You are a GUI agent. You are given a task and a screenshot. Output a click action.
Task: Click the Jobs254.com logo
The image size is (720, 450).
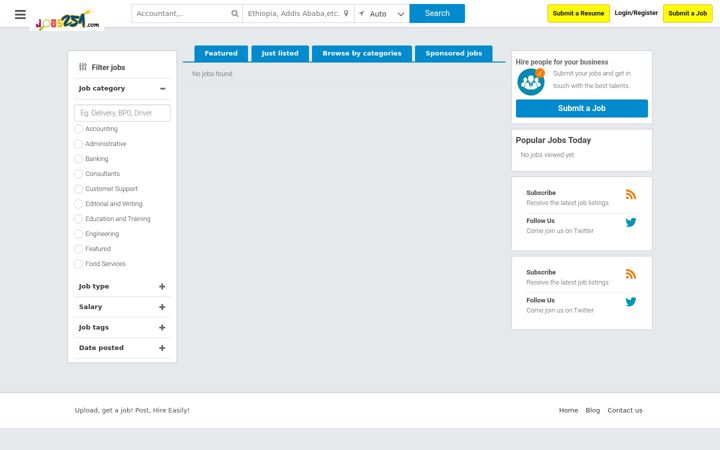pos(68,20)
